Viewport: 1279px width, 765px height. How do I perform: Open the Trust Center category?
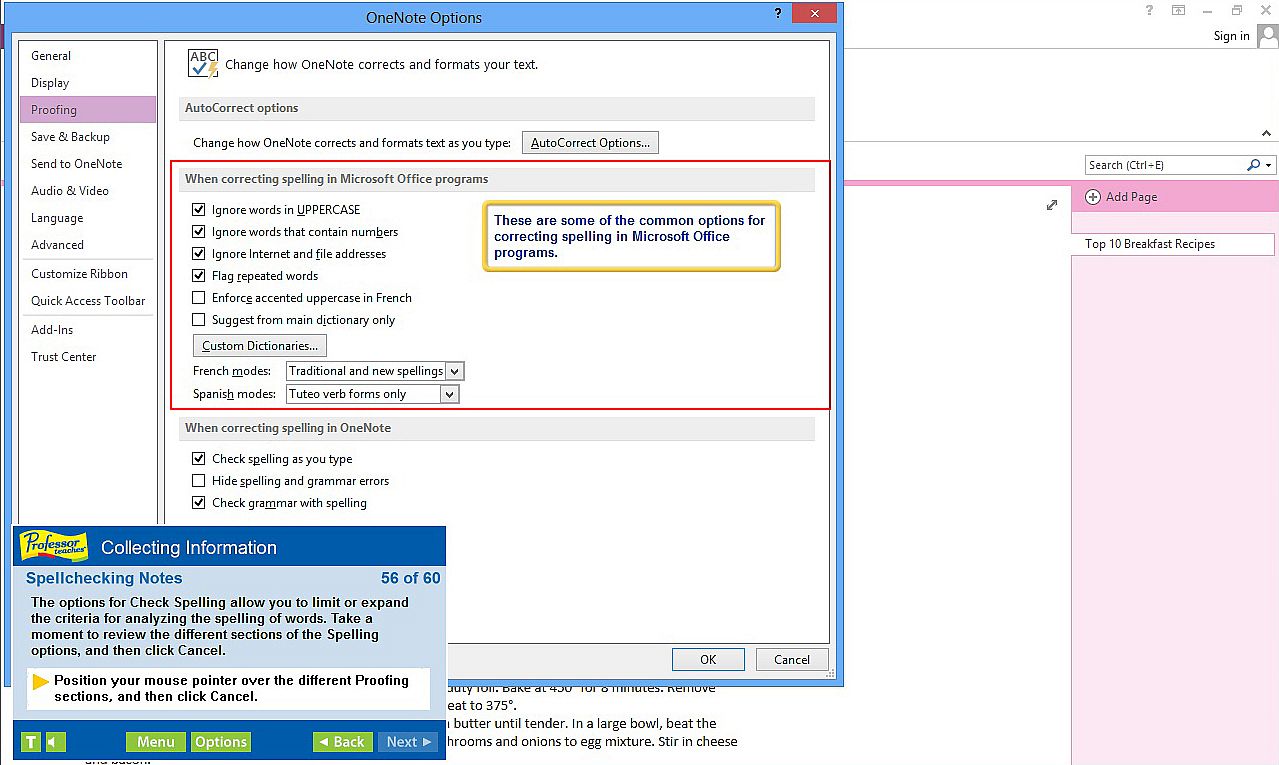[87, 357]
